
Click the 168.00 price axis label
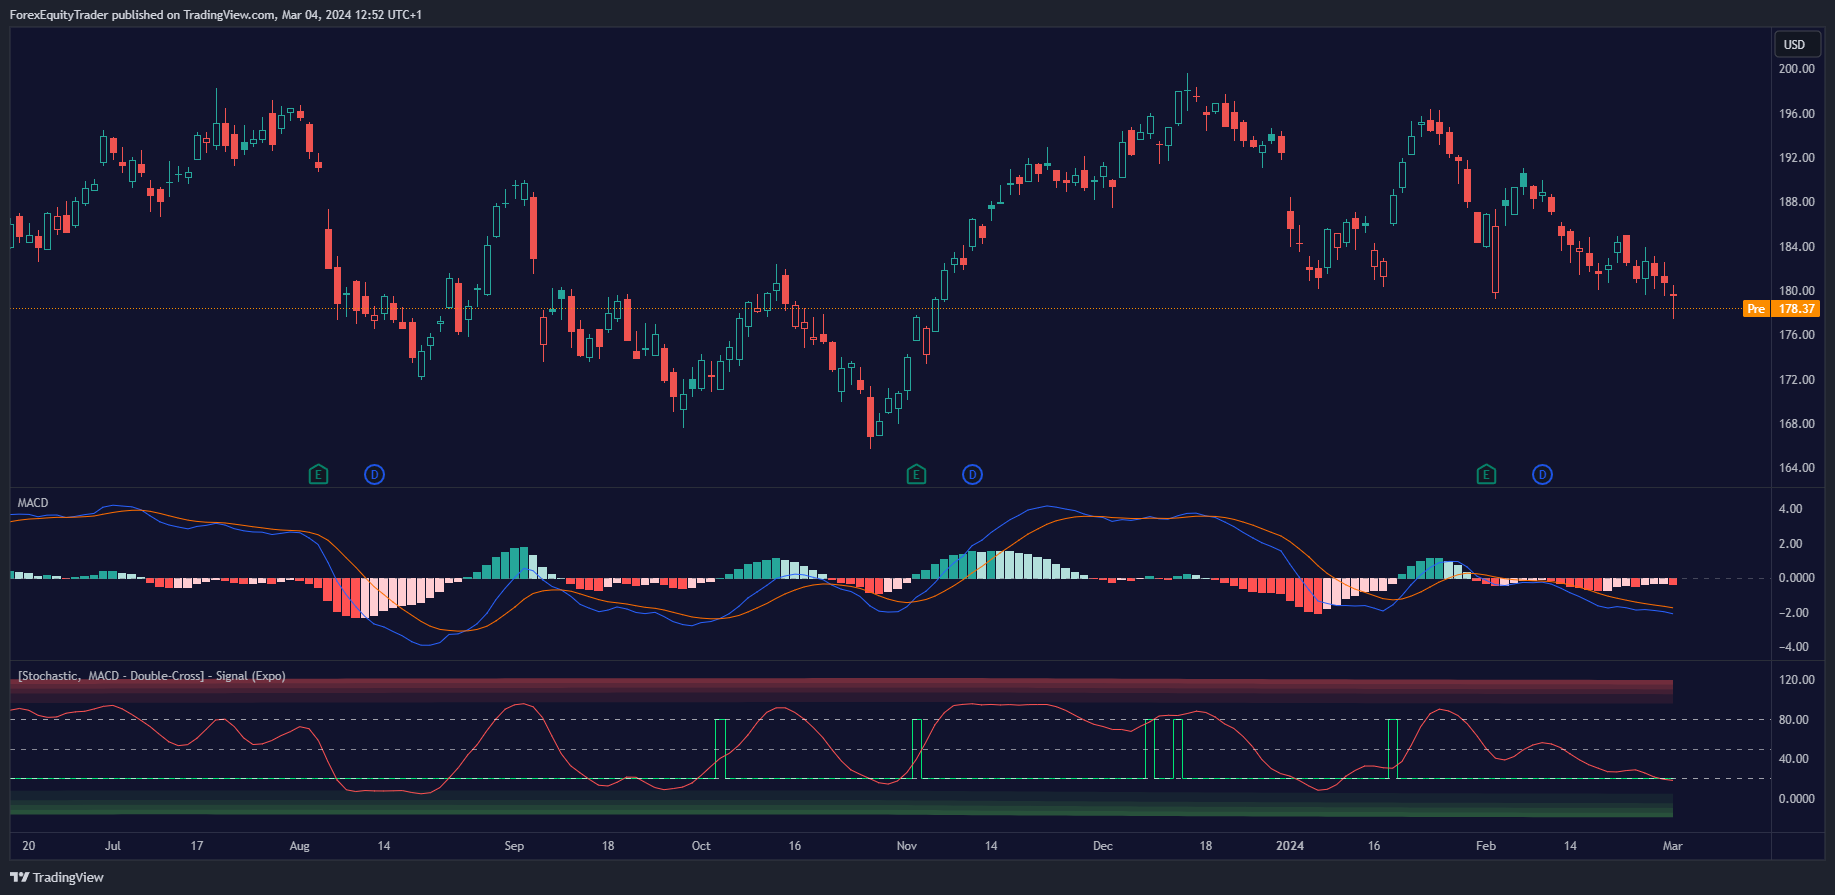[1797, 424]
